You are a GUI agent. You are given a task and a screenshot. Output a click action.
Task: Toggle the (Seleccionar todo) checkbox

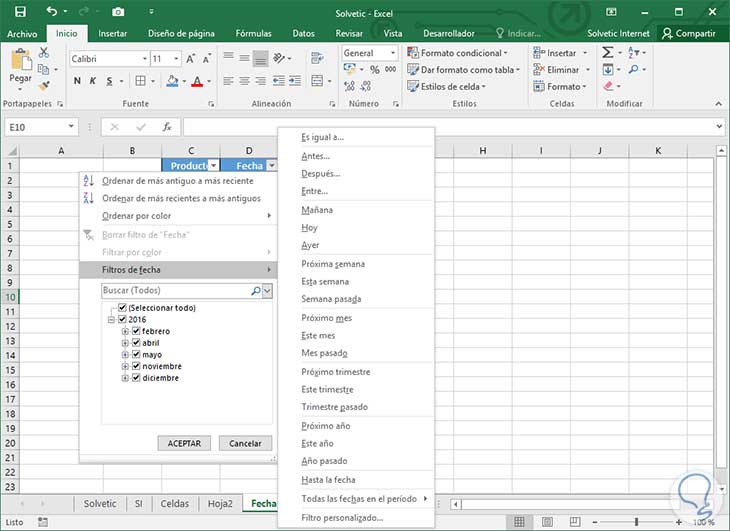tap(122, 307)
